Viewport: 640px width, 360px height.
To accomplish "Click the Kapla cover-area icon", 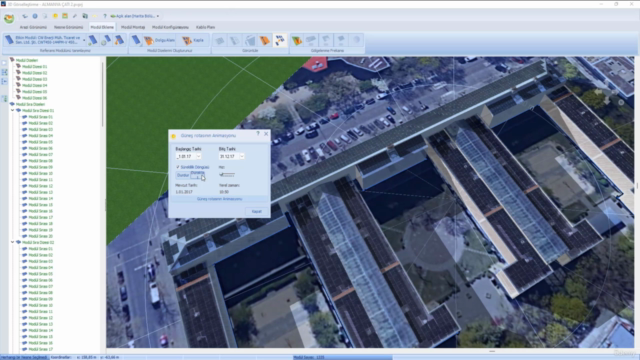I will (193, 40).
